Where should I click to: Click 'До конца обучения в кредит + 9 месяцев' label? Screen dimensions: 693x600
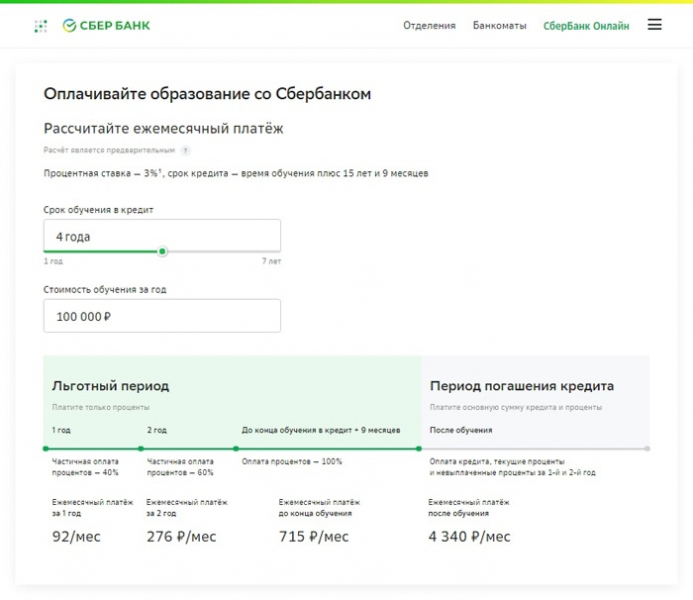pos(321,430)
